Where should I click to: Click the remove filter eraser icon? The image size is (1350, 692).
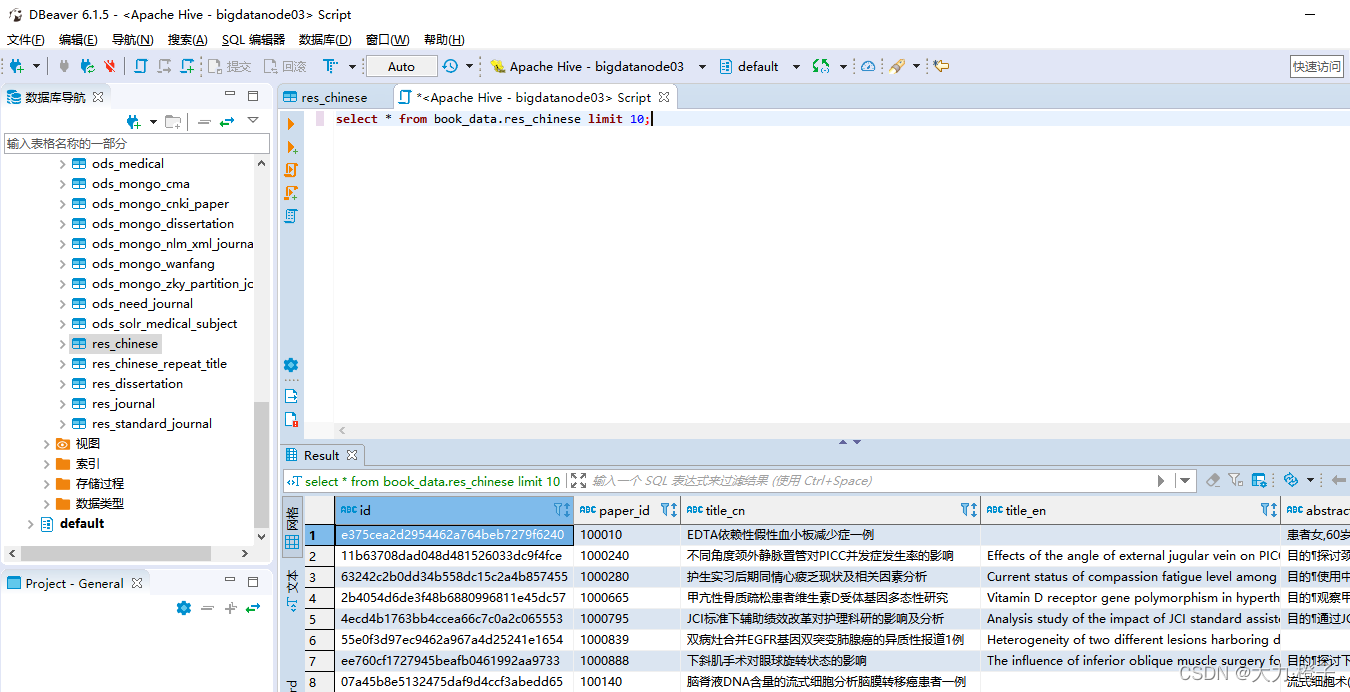coord(1213,481)
